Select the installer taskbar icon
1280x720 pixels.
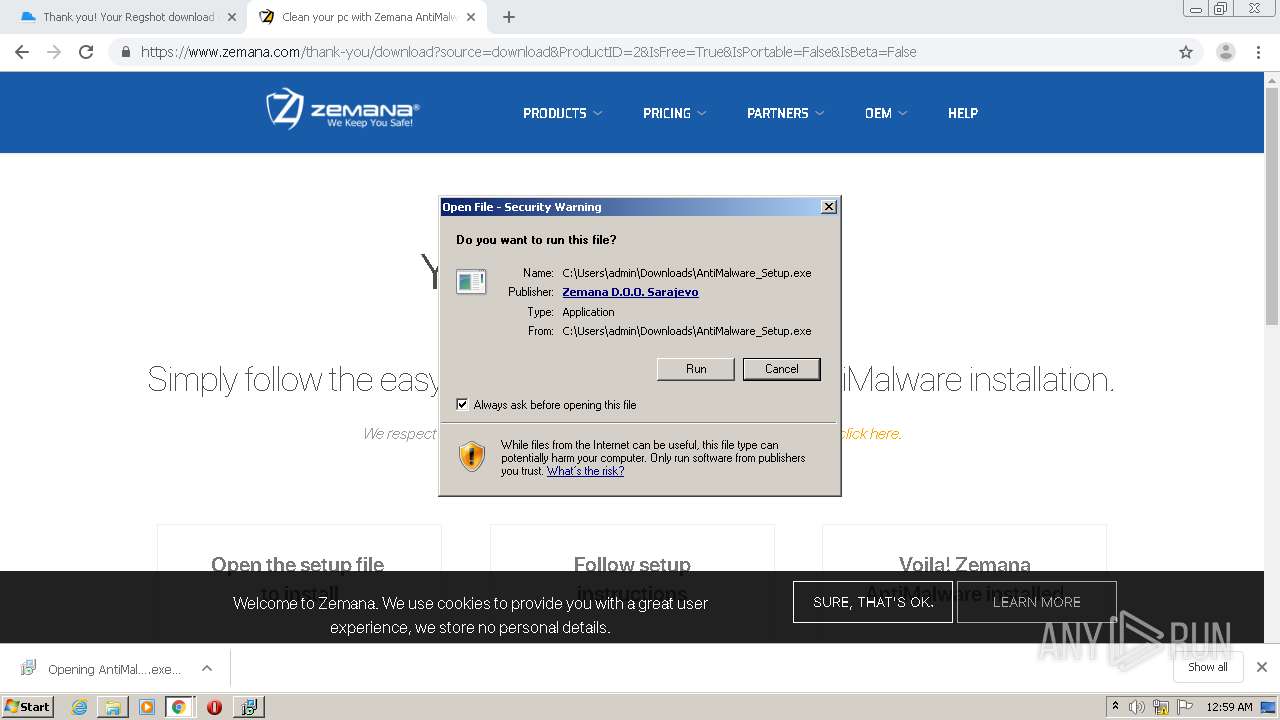point(248,707)
